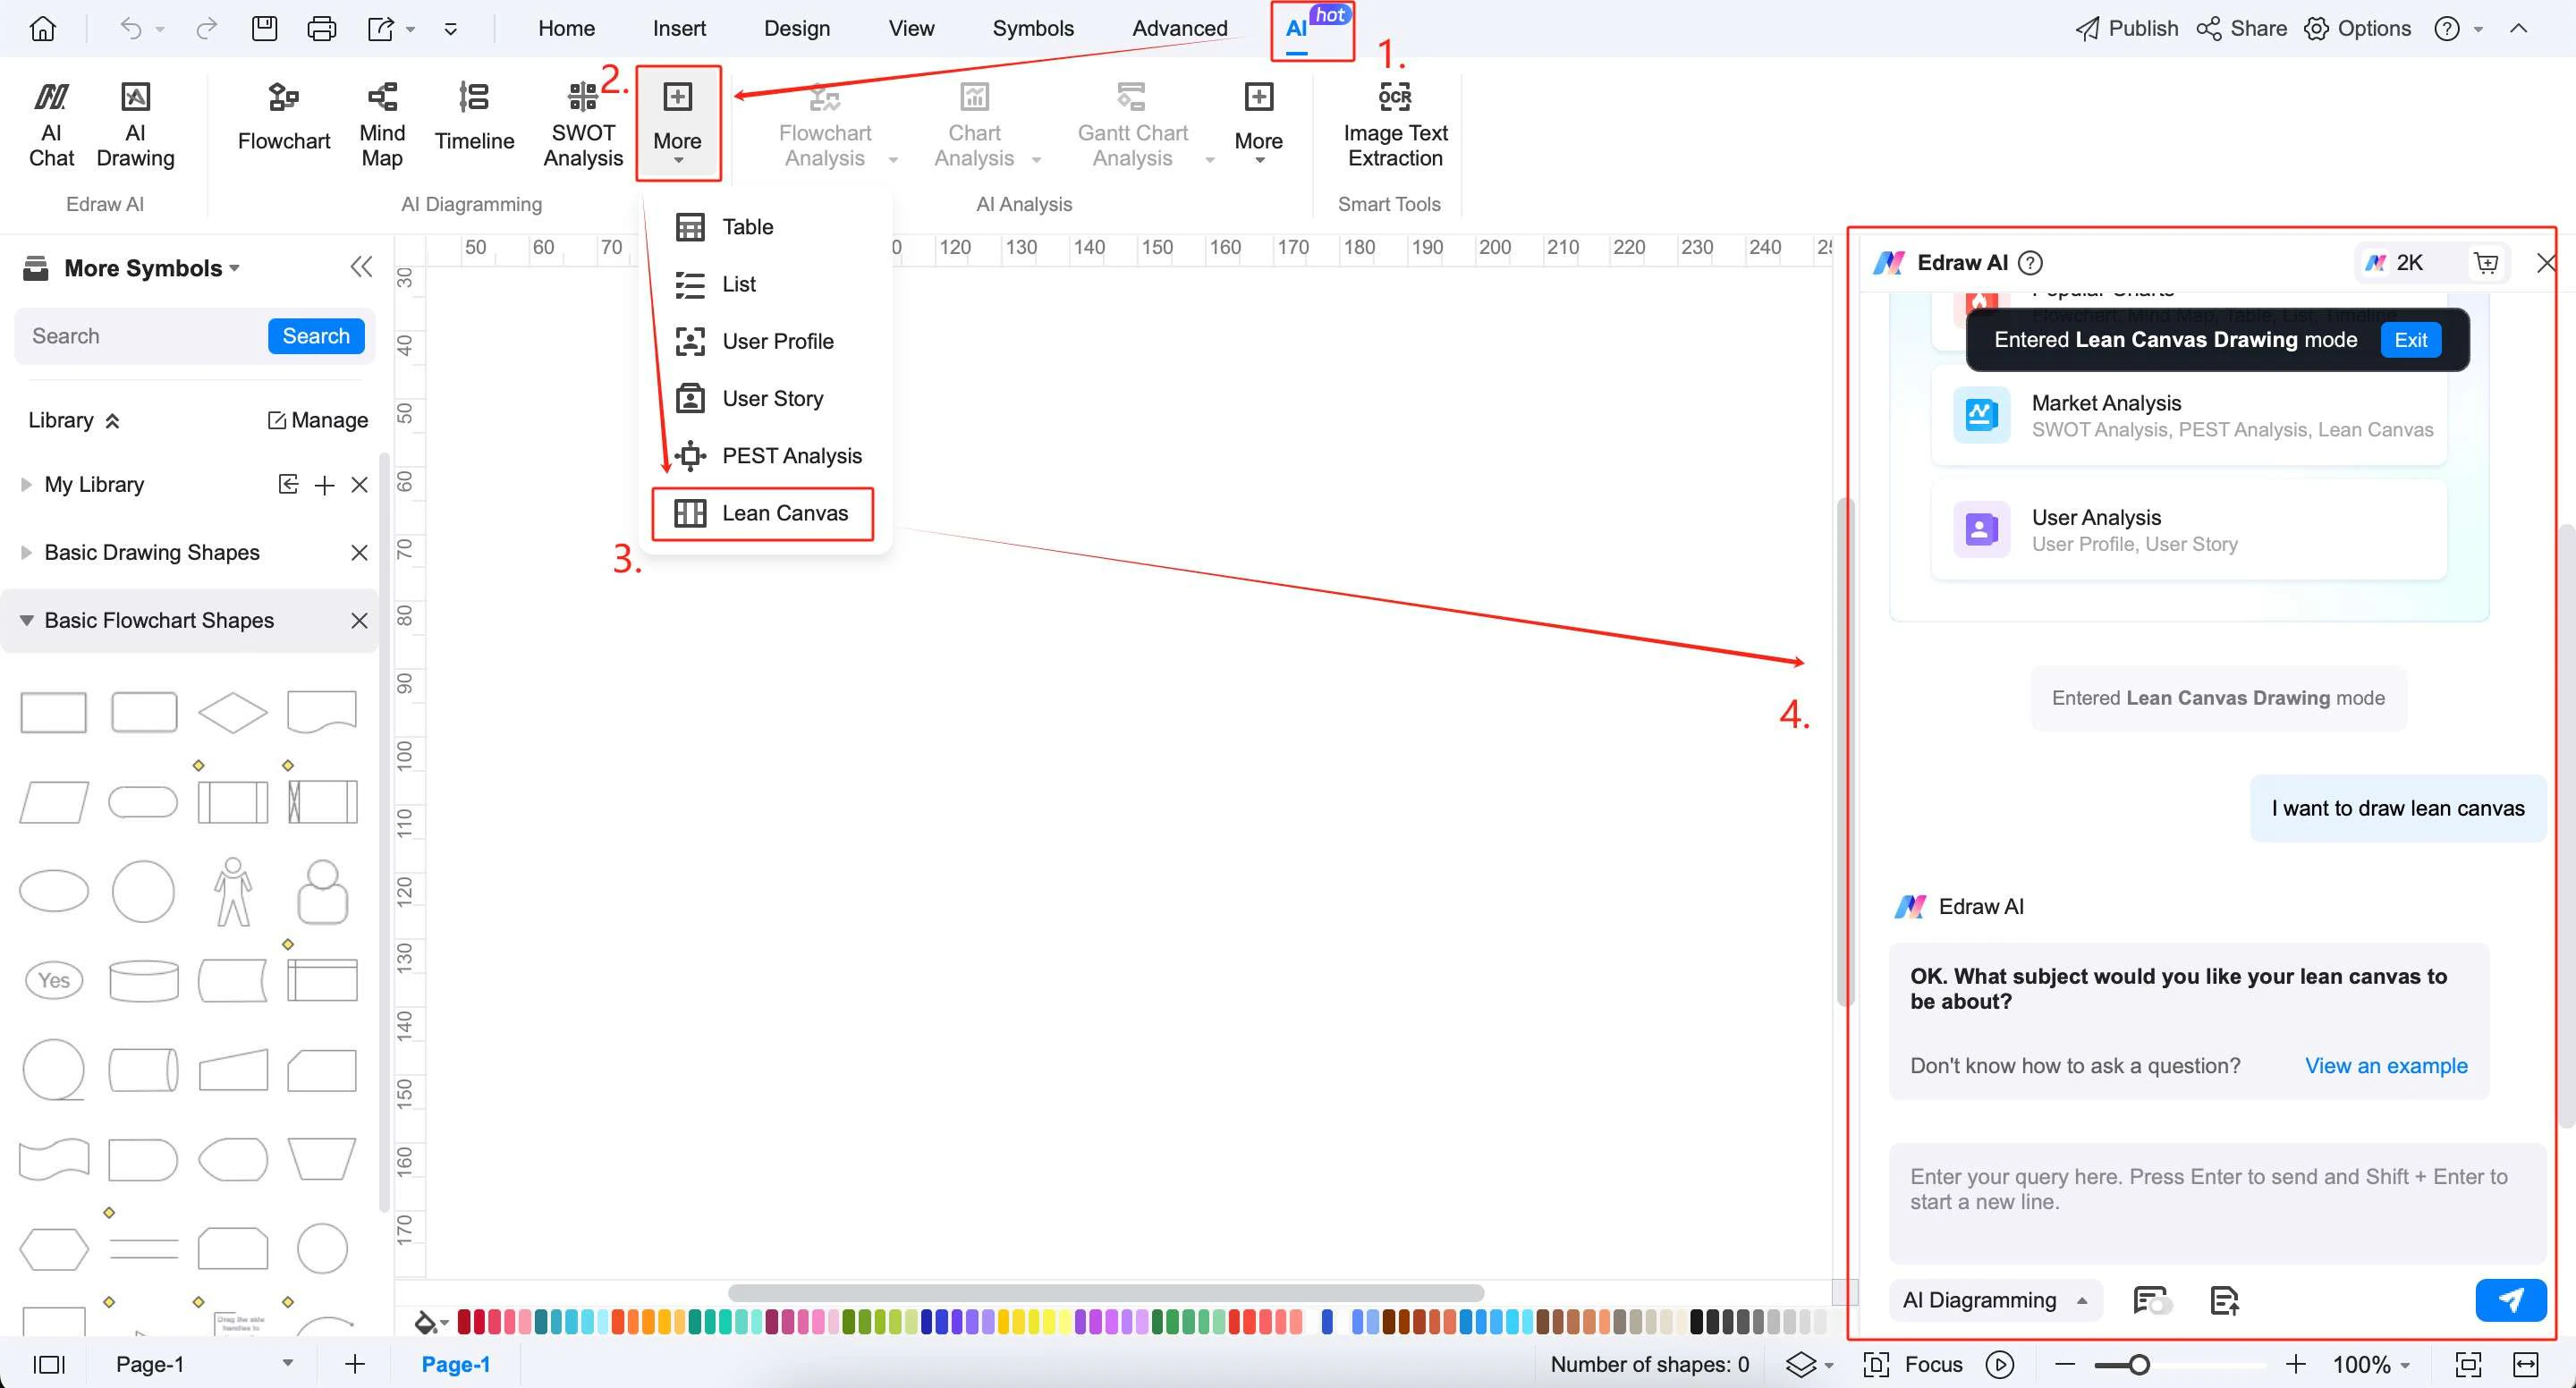
Task: Open the Page-1 page selector dropdown
Action: coord(288,1363)
